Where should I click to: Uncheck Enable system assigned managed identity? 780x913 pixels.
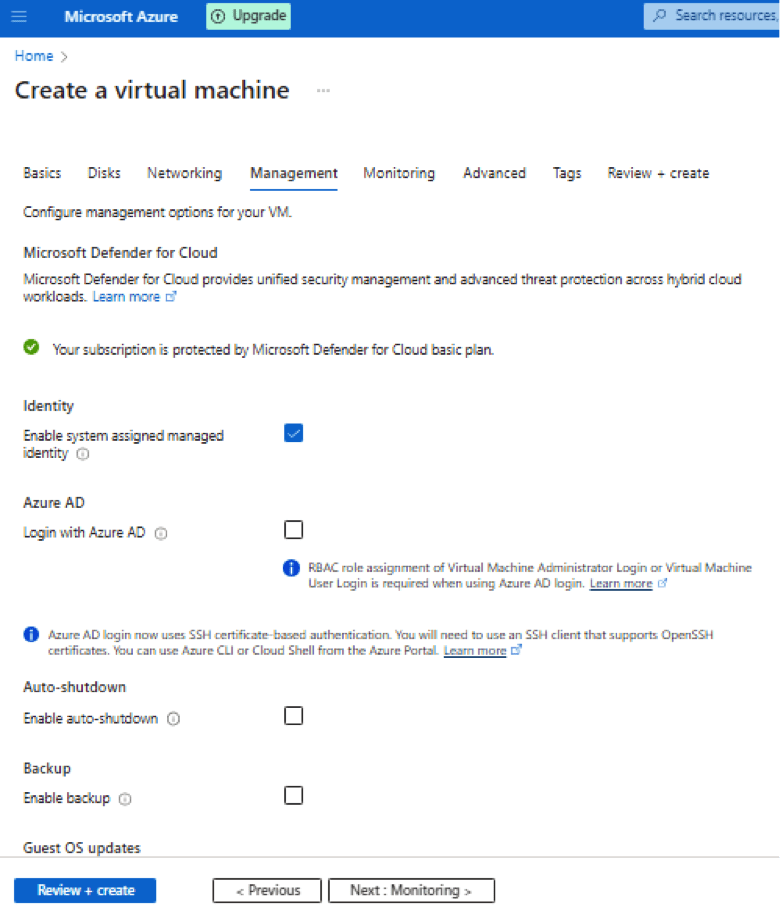click(293, 433)
